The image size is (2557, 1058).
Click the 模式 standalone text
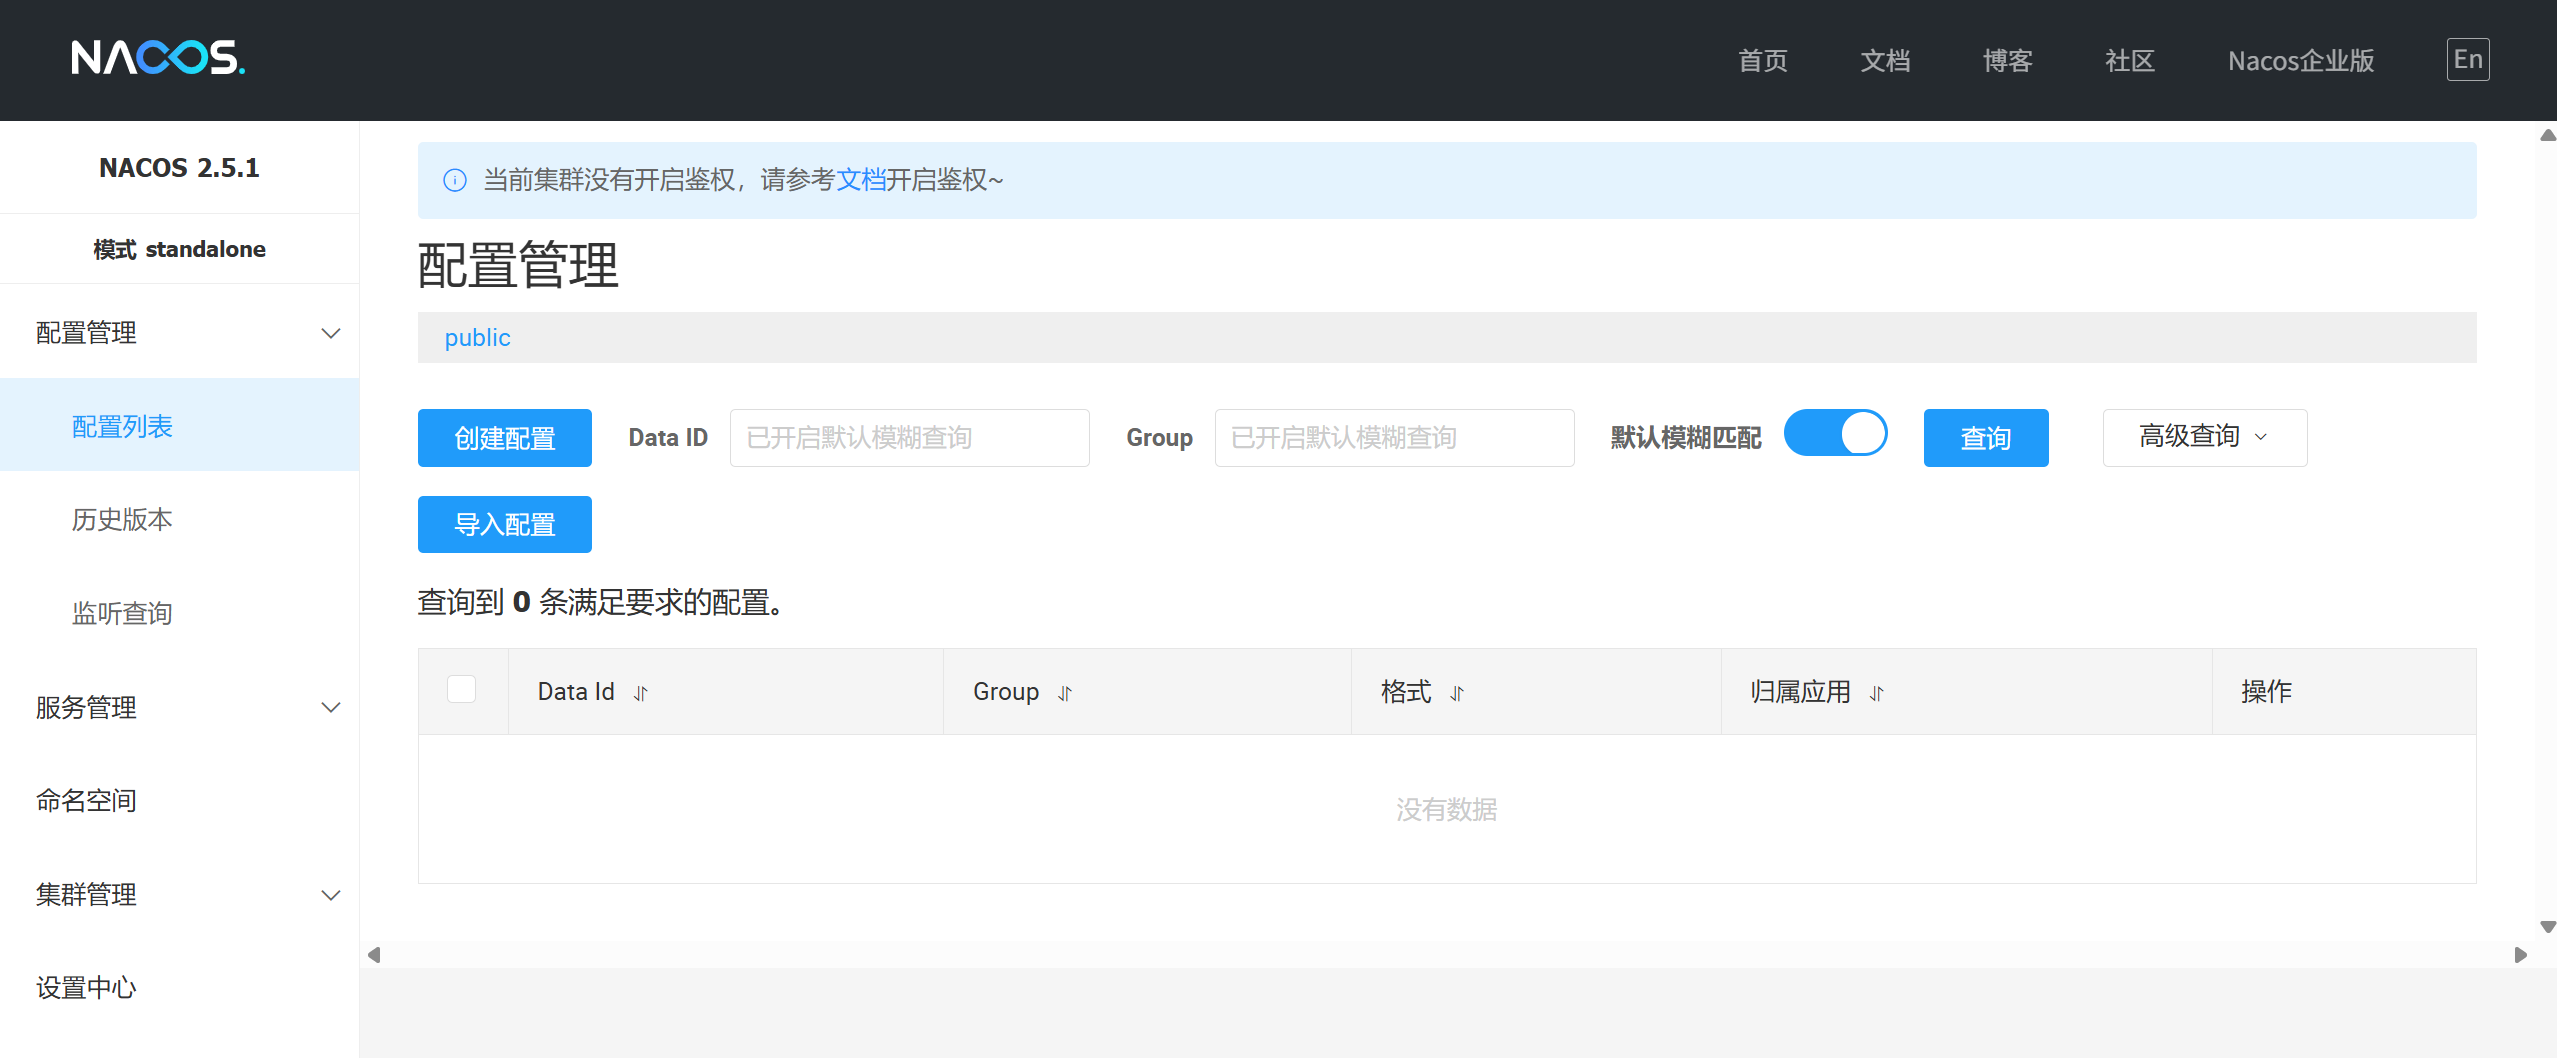tap(179, 249)
